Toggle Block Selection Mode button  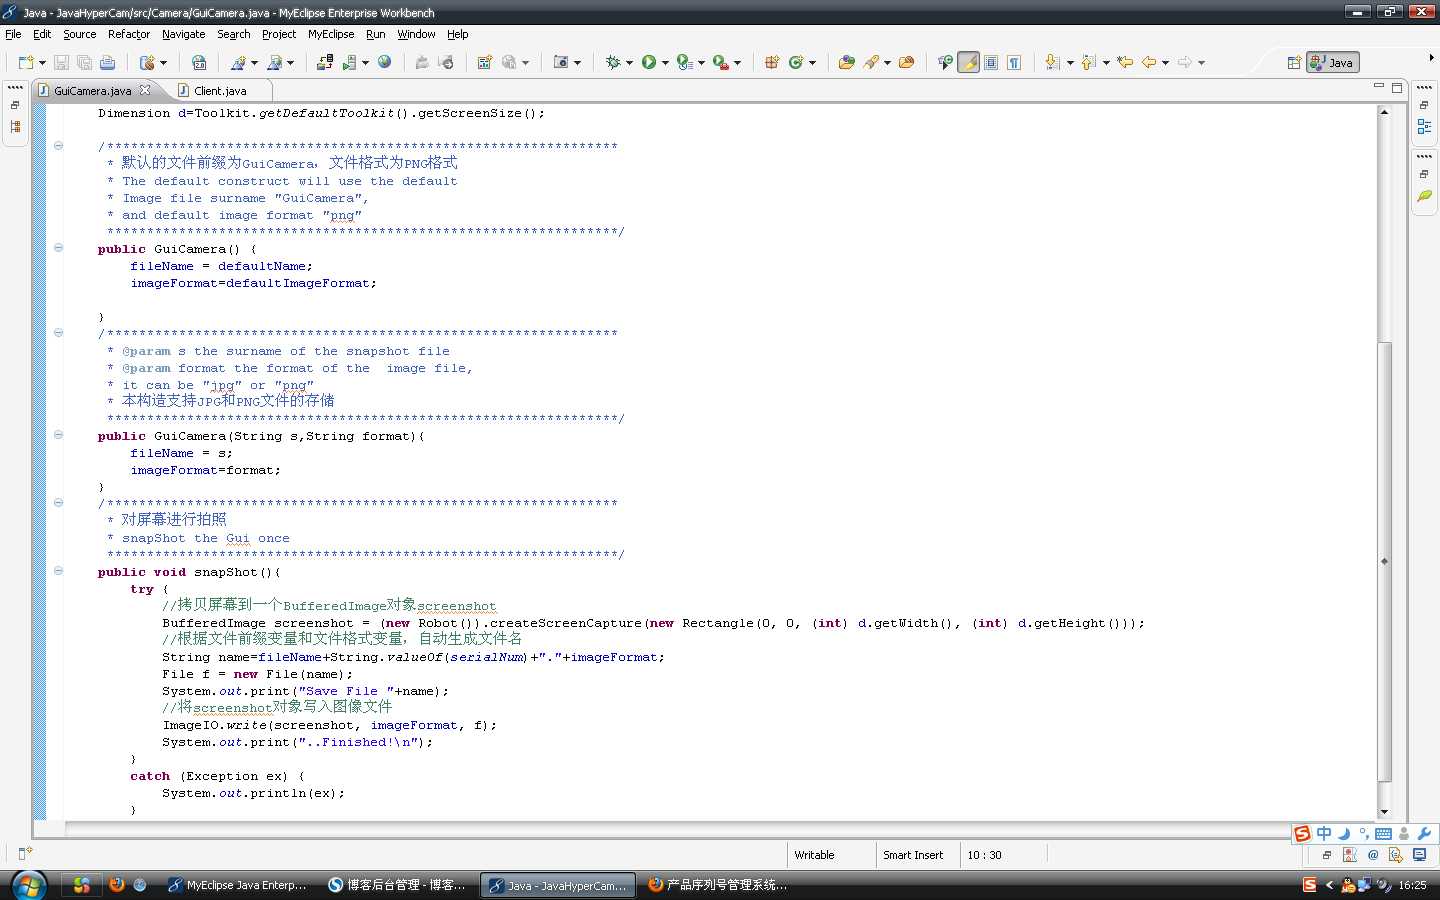(991, 62)
